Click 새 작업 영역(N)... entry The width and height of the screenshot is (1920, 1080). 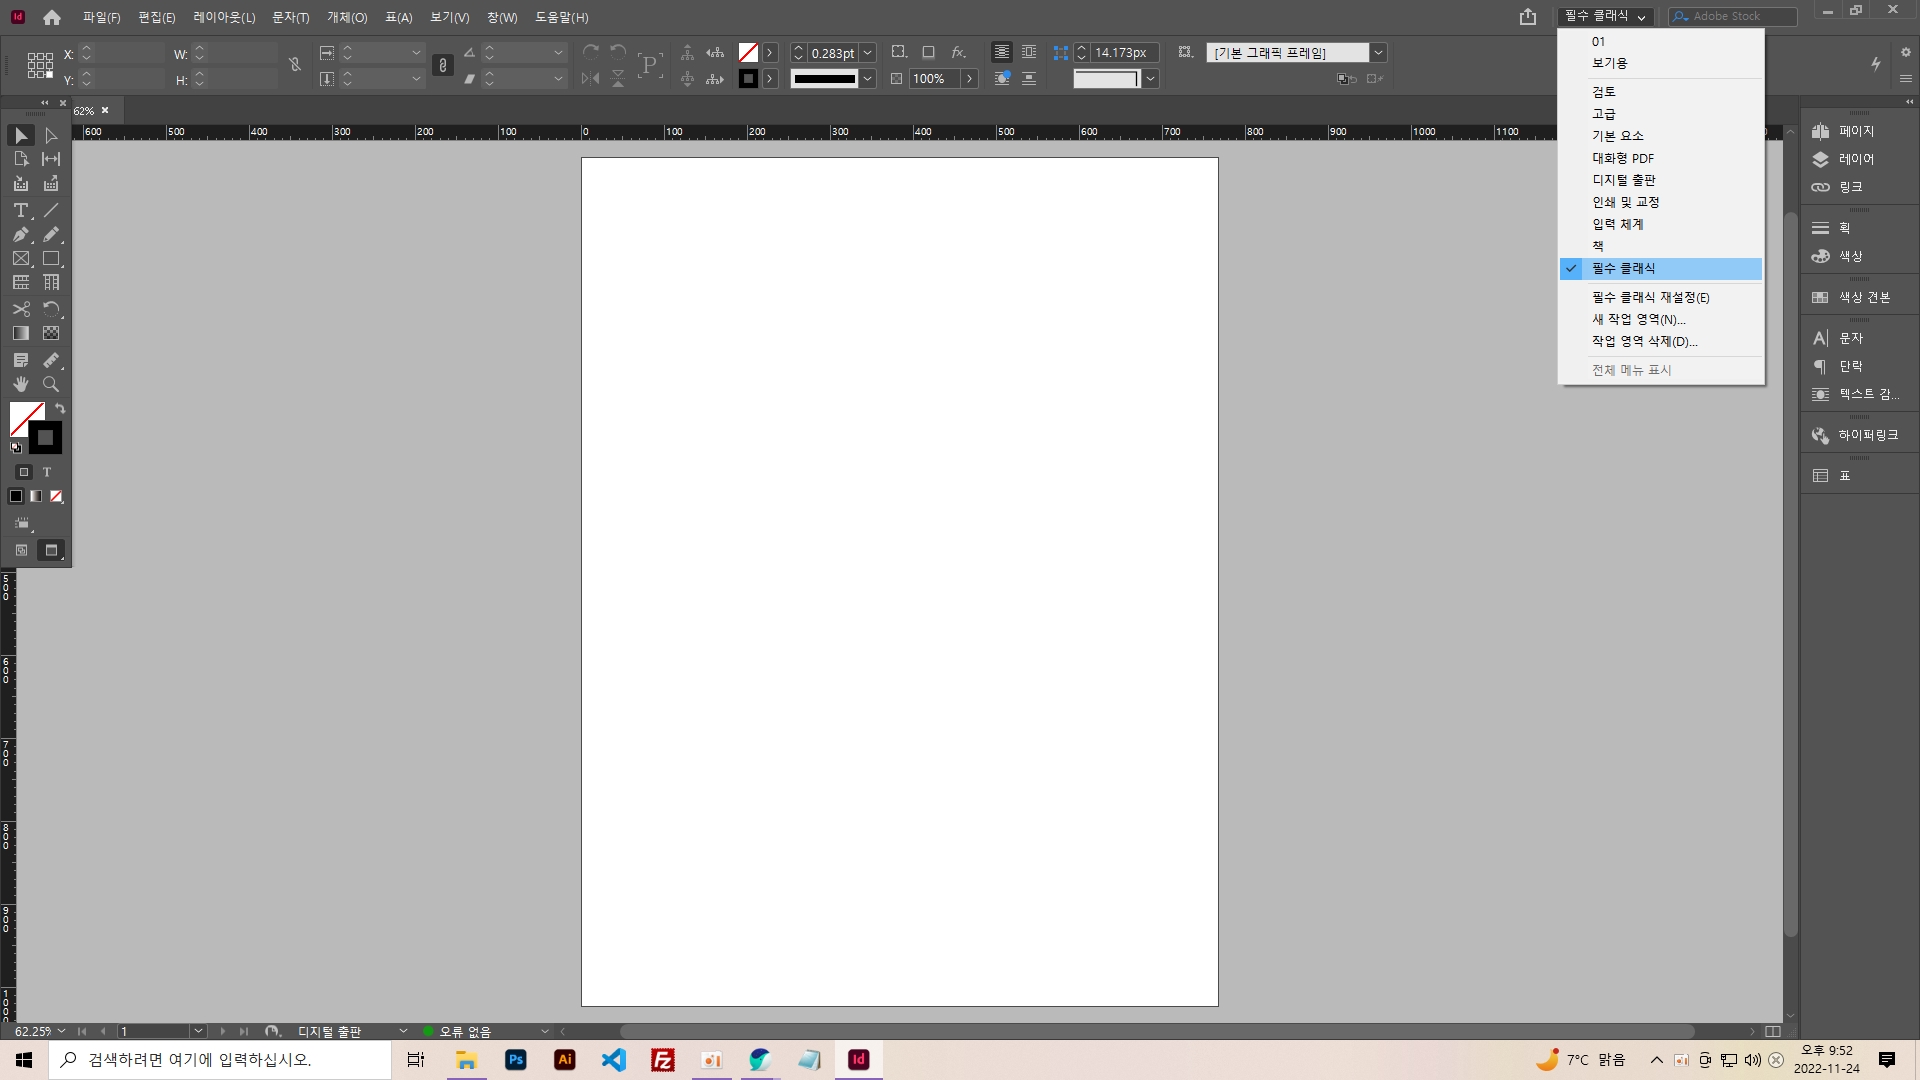tap(1638, 319)
